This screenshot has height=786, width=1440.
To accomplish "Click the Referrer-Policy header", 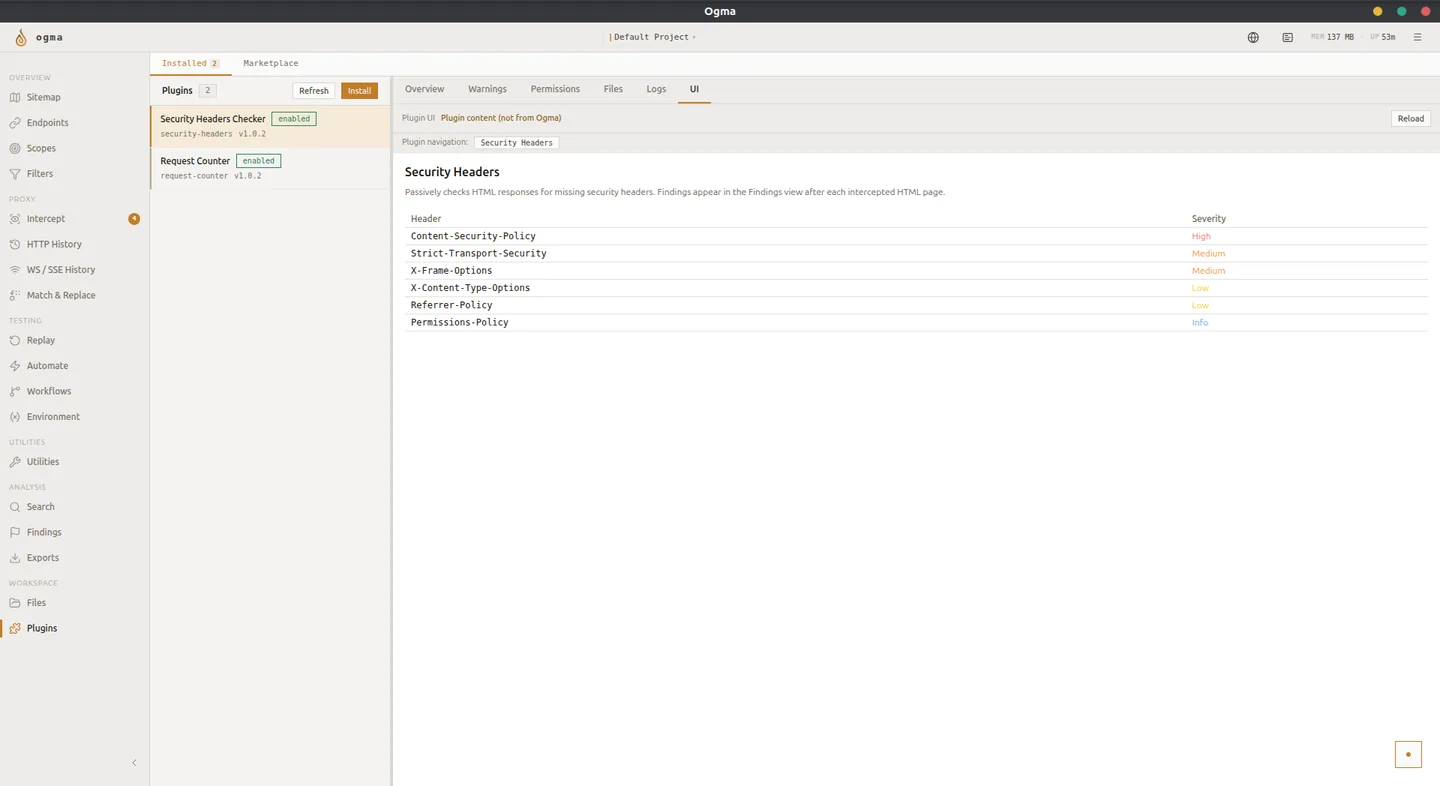I will [451, 305].
